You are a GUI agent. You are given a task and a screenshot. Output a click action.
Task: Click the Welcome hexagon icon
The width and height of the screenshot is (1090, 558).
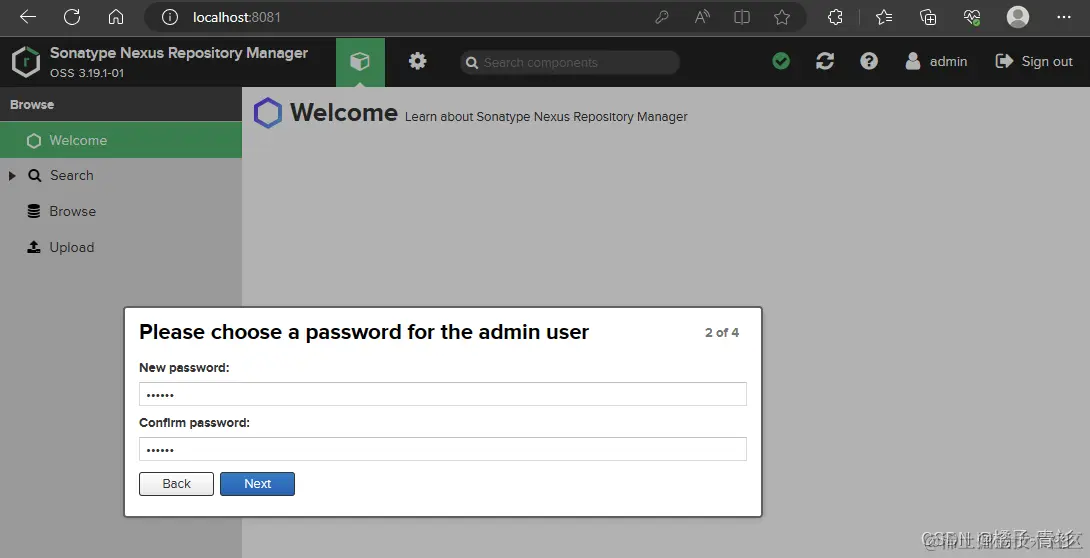268,113
